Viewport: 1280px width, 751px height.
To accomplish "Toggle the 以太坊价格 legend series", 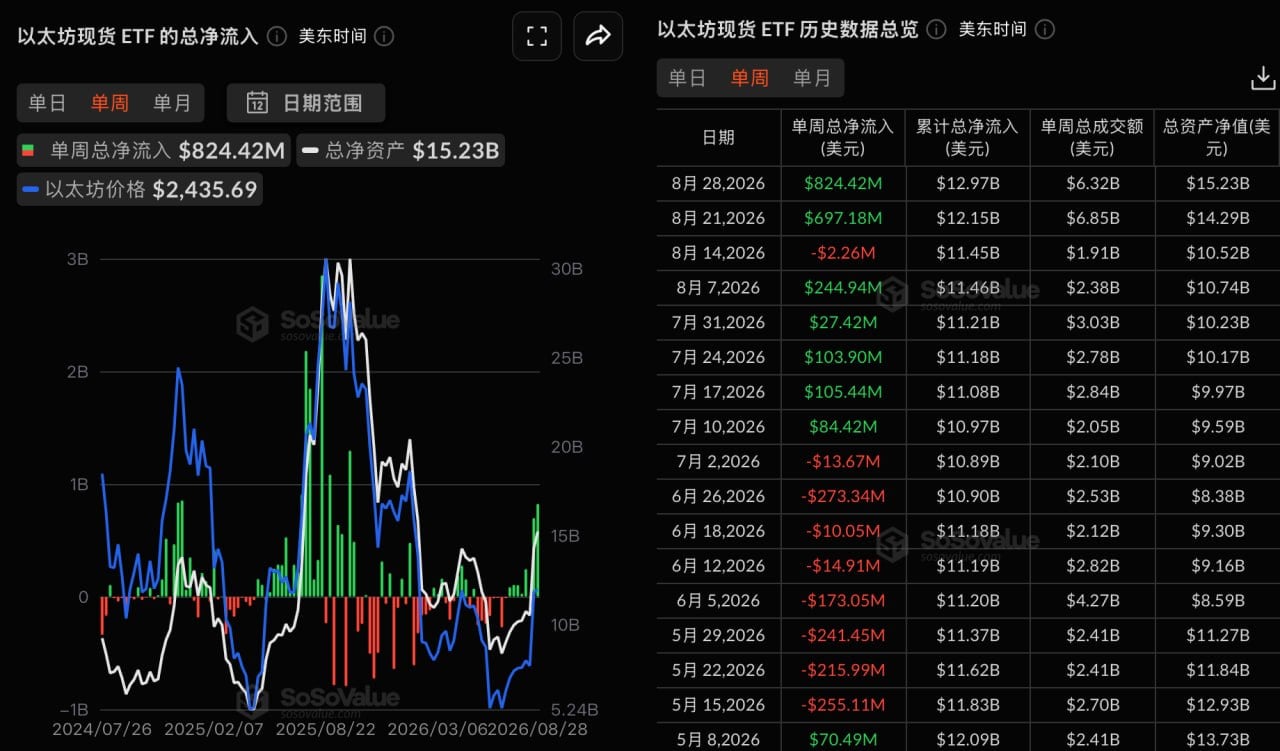I will click(x=140, y=189).
